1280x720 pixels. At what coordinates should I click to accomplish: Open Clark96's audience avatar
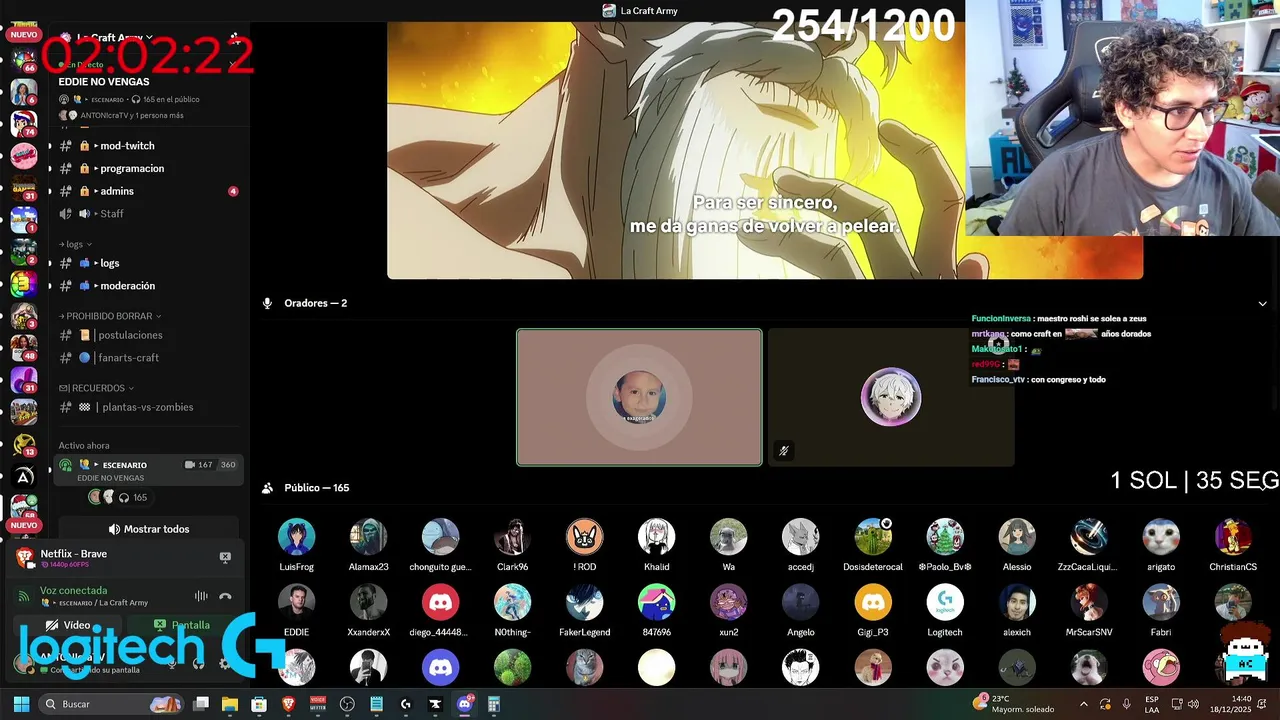click(512, 537)
